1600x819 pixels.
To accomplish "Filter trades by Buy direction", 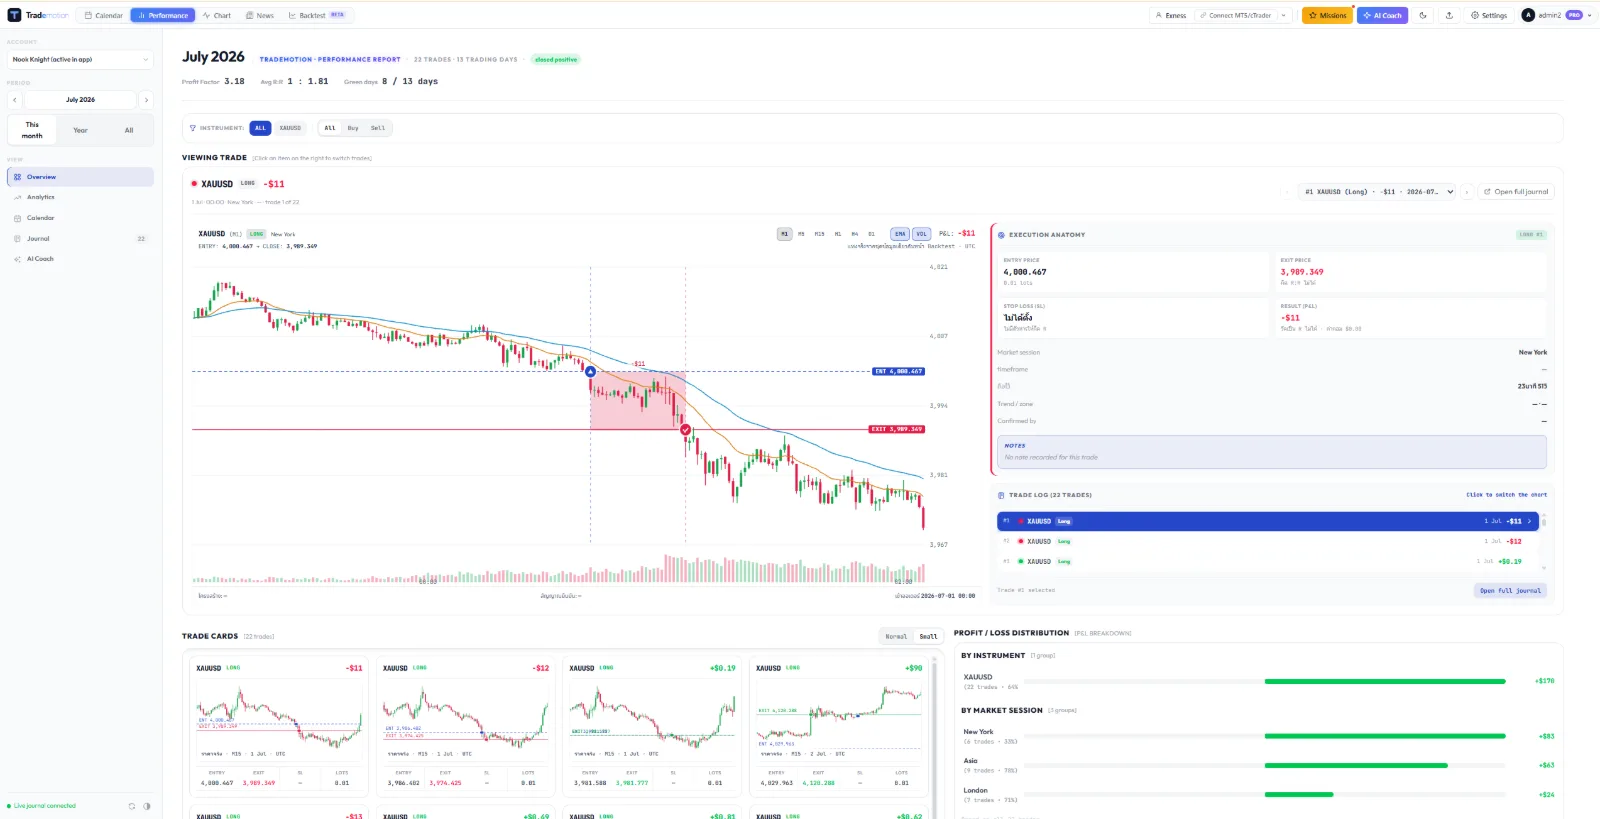I will tap(353, 128).
